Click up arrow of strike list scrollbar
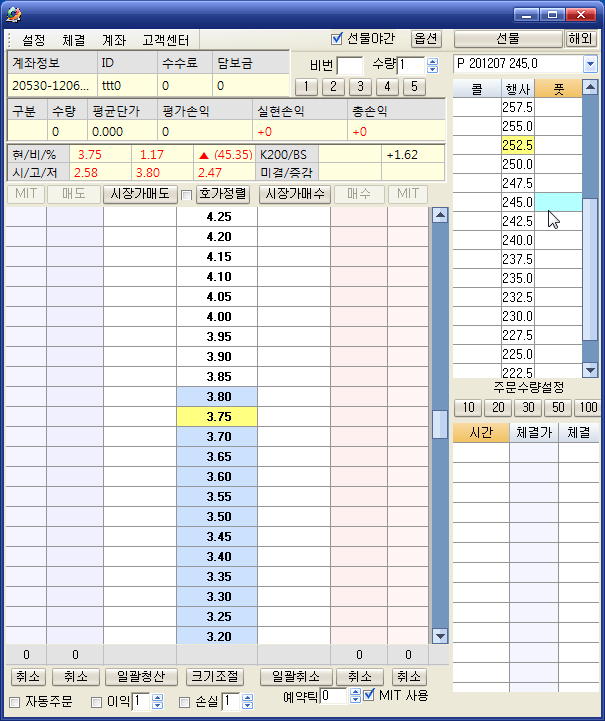Viewport: 605px width, 721px height. pos(590,87)
